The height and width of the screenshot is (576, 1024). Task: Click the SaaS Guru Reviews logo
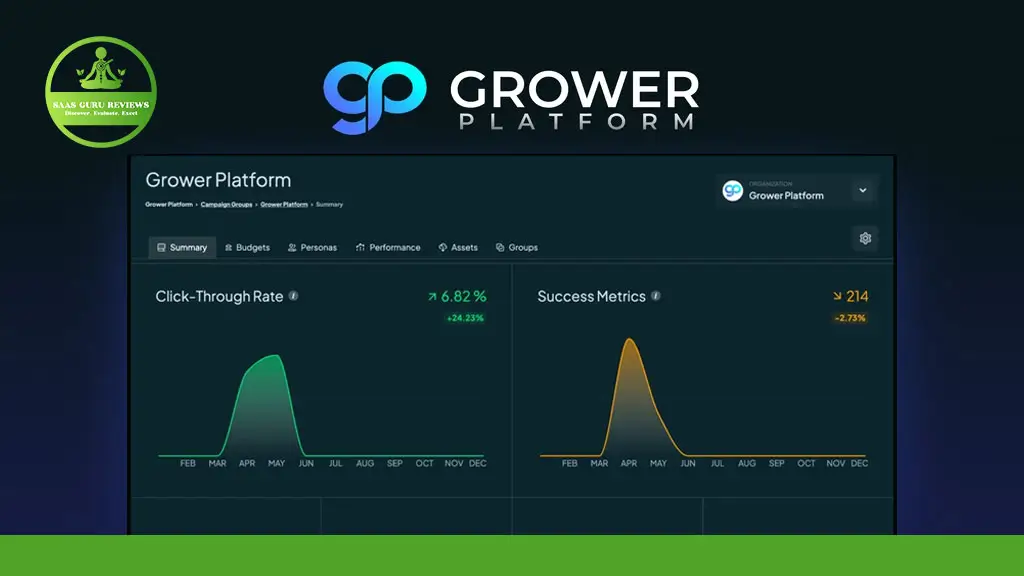click(101, 92)
